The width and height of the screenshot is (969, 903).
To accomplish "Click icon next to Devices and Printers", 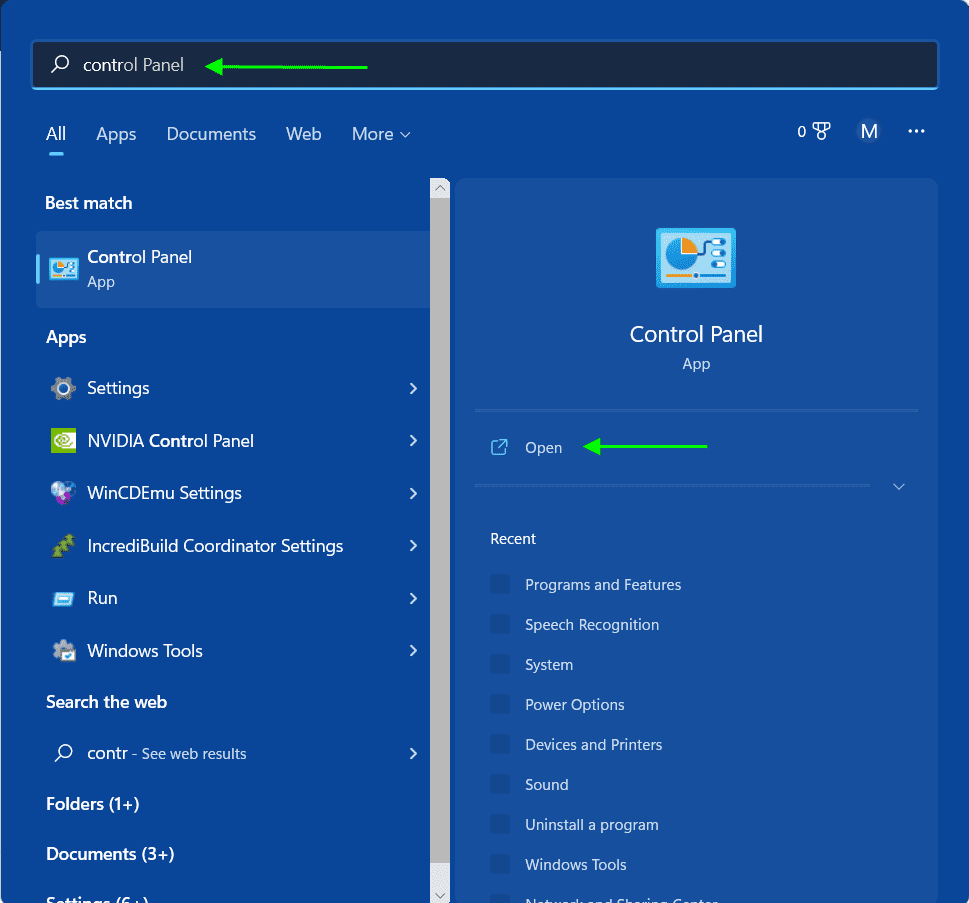I will tap(500, 744).
